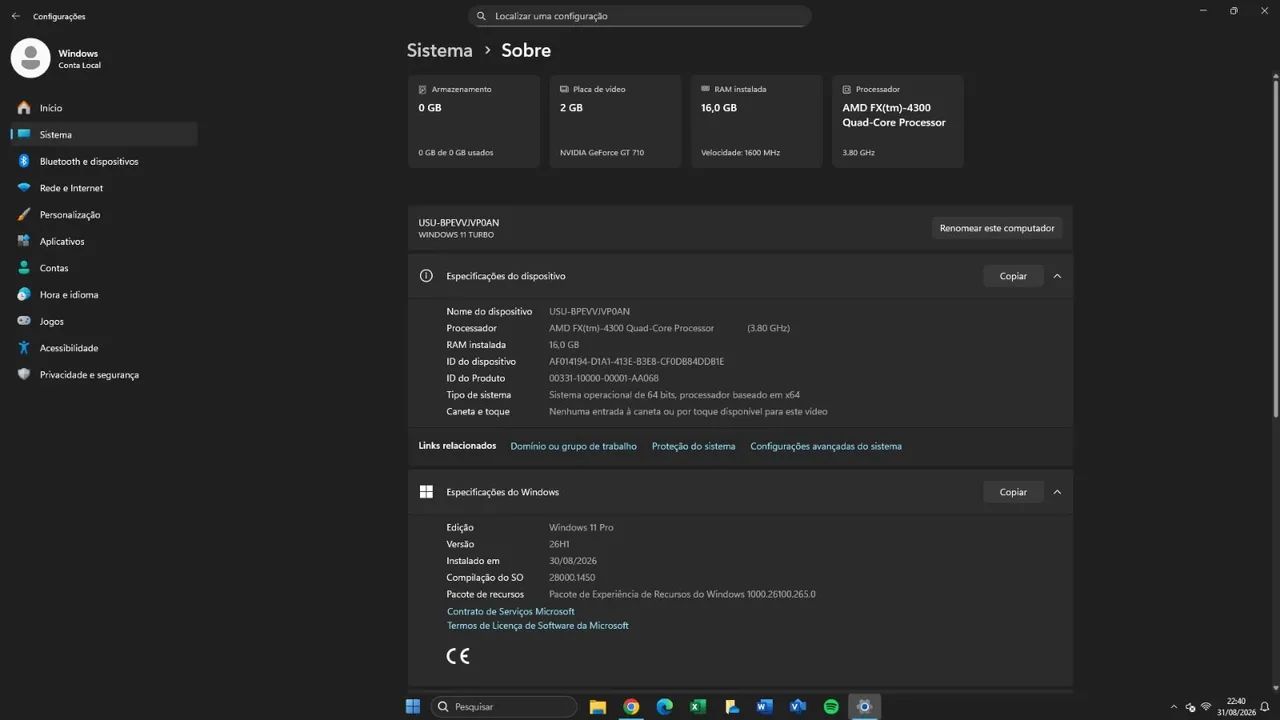Open Início in the sidebar
The height and width of the screenshot is (720, 1280).
(104, 108)
